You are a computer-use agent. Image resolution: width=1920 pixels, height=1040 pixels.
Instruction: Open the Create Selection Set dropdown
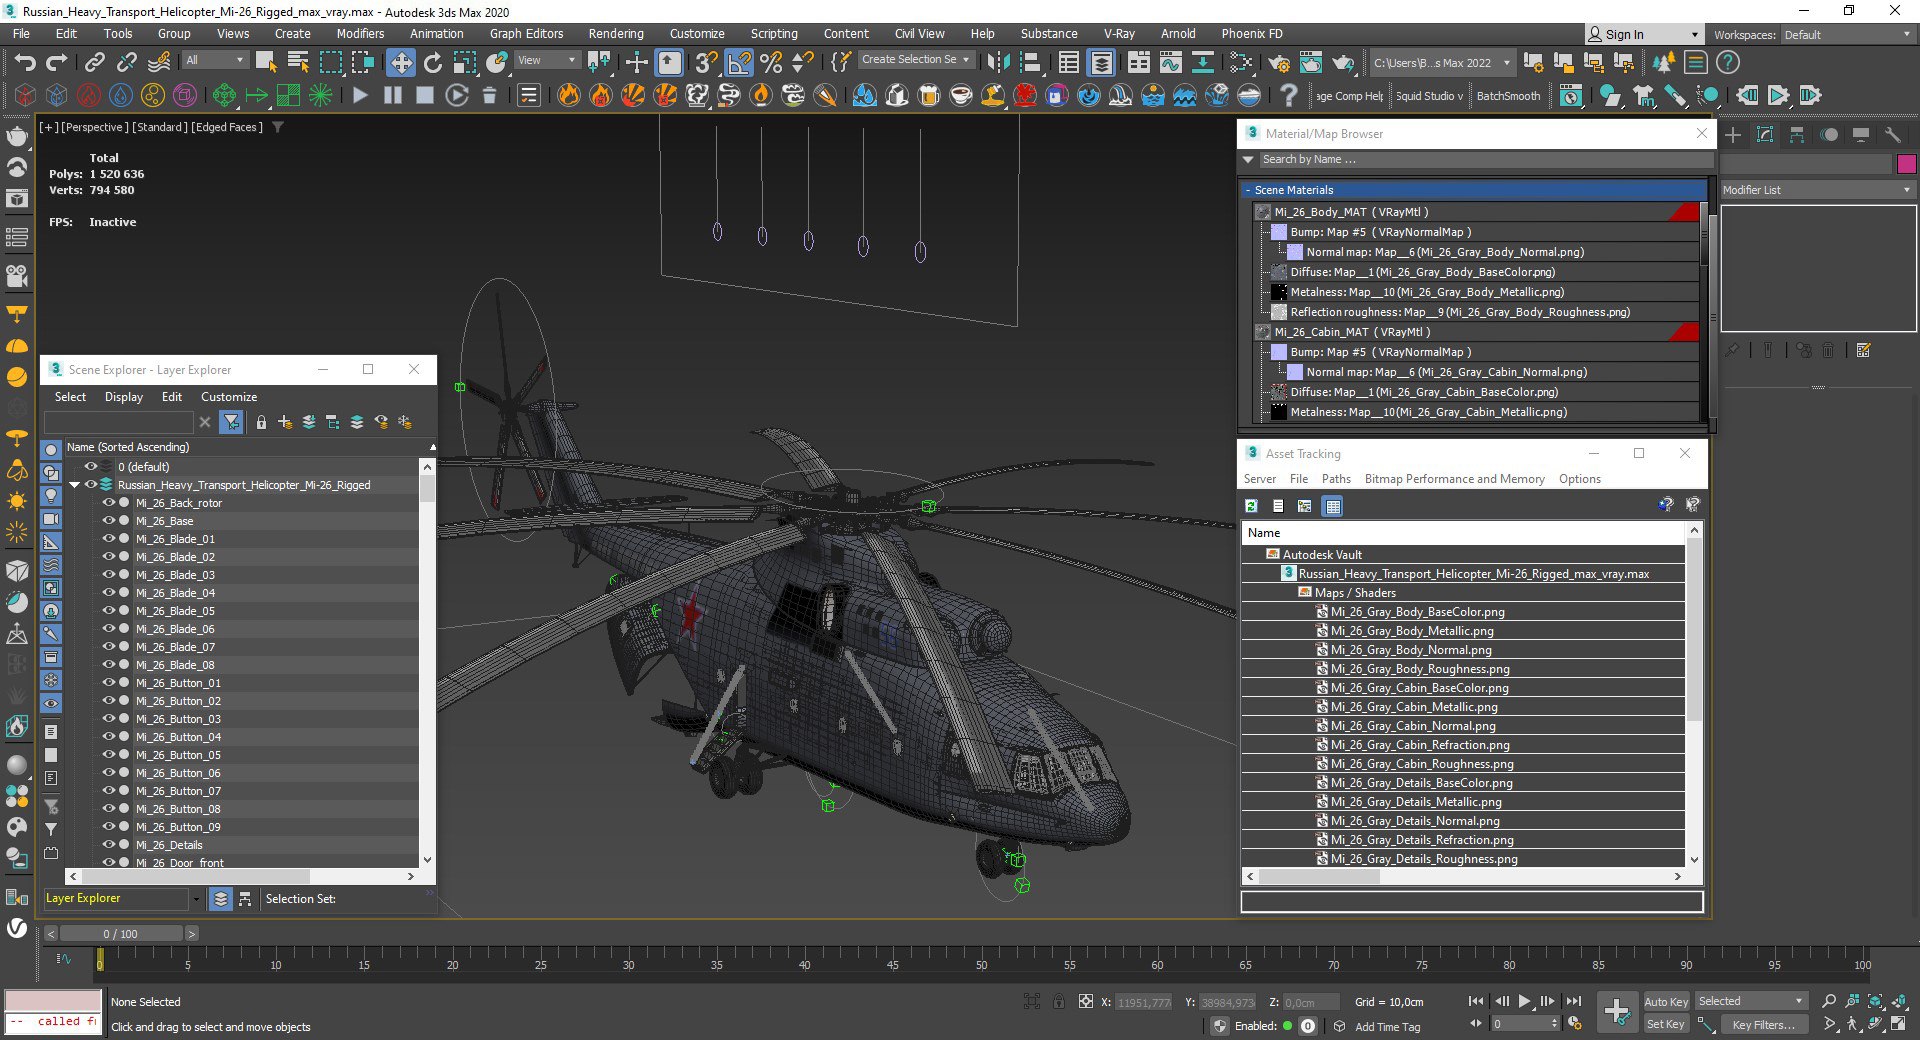916,60
